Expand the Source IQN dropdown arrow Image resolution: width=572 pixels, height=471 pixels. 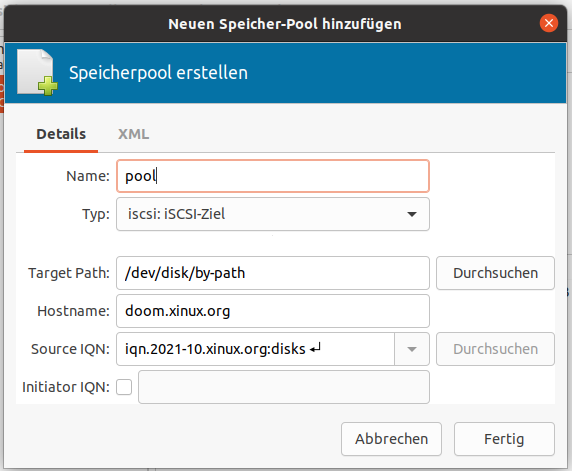point(412,349)
